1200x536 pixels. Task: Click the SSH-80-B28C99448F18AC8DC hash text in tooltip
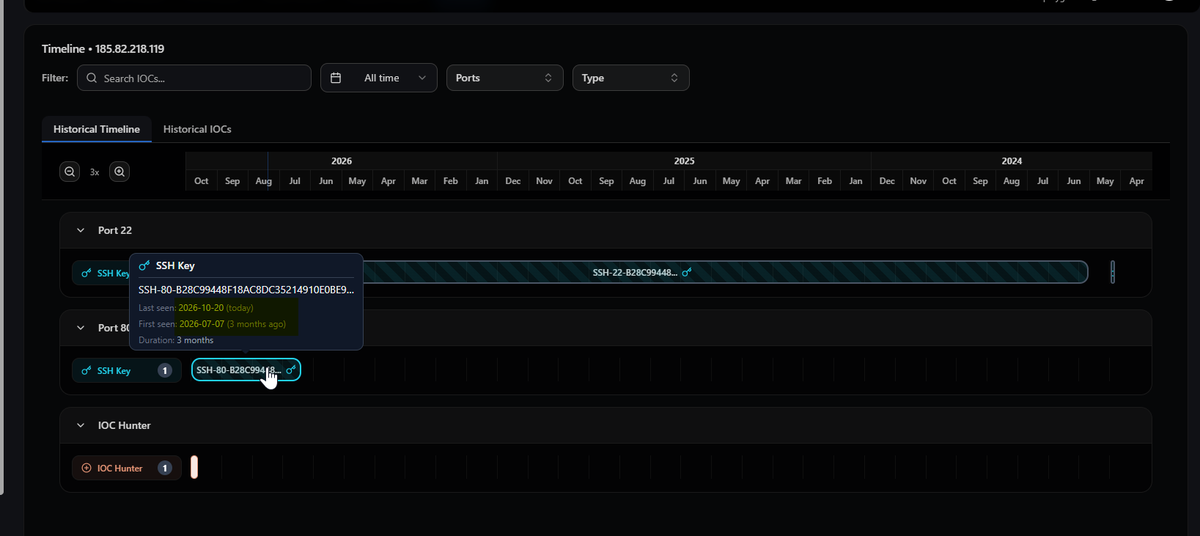246,290
